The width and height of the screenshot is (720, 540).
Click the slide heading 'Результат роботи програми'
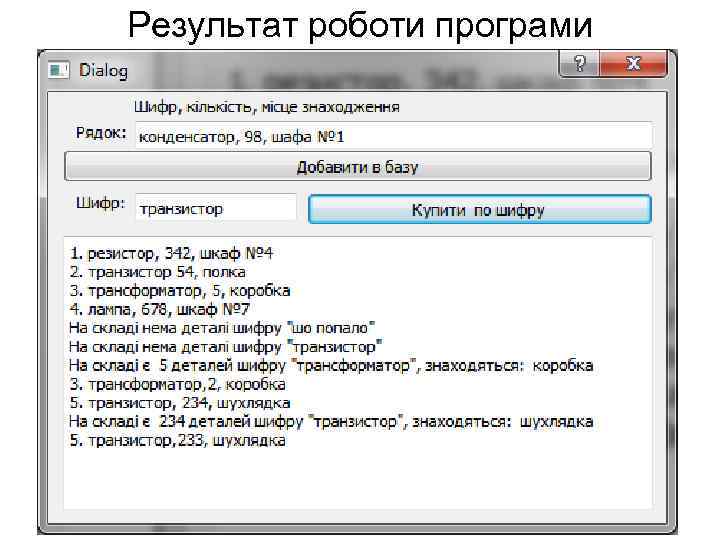click(360, 25)
